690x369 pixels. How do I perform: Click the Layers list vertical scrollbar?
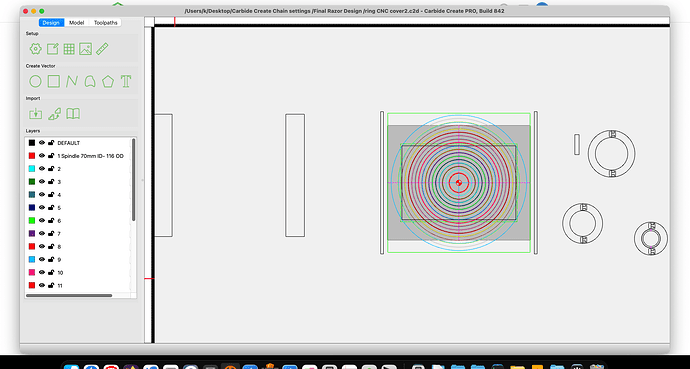(133, 179)
